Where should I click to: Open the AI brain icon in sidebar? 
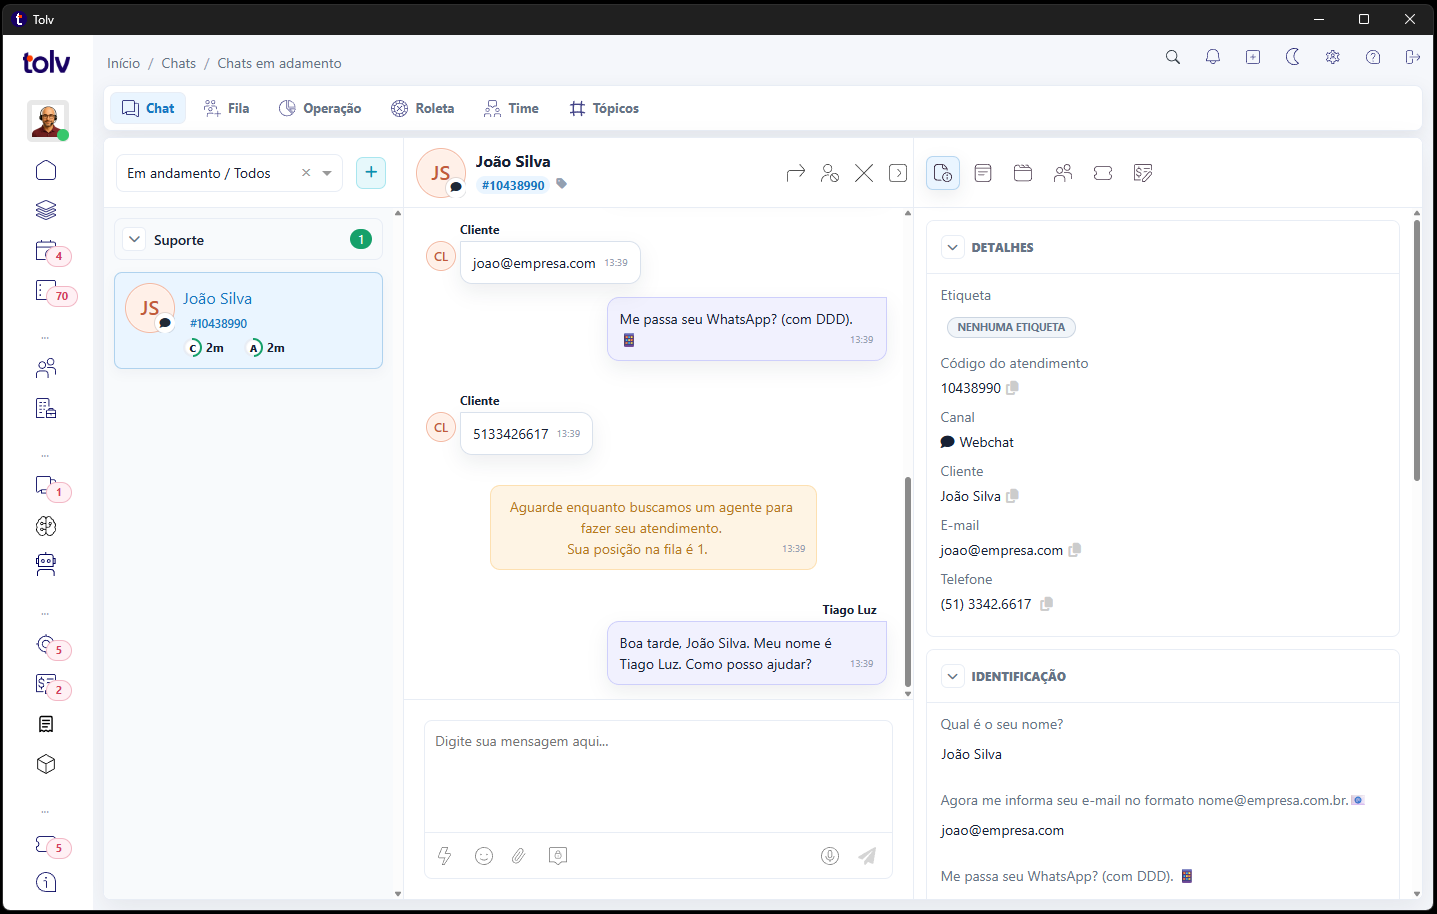click(46, 526)
